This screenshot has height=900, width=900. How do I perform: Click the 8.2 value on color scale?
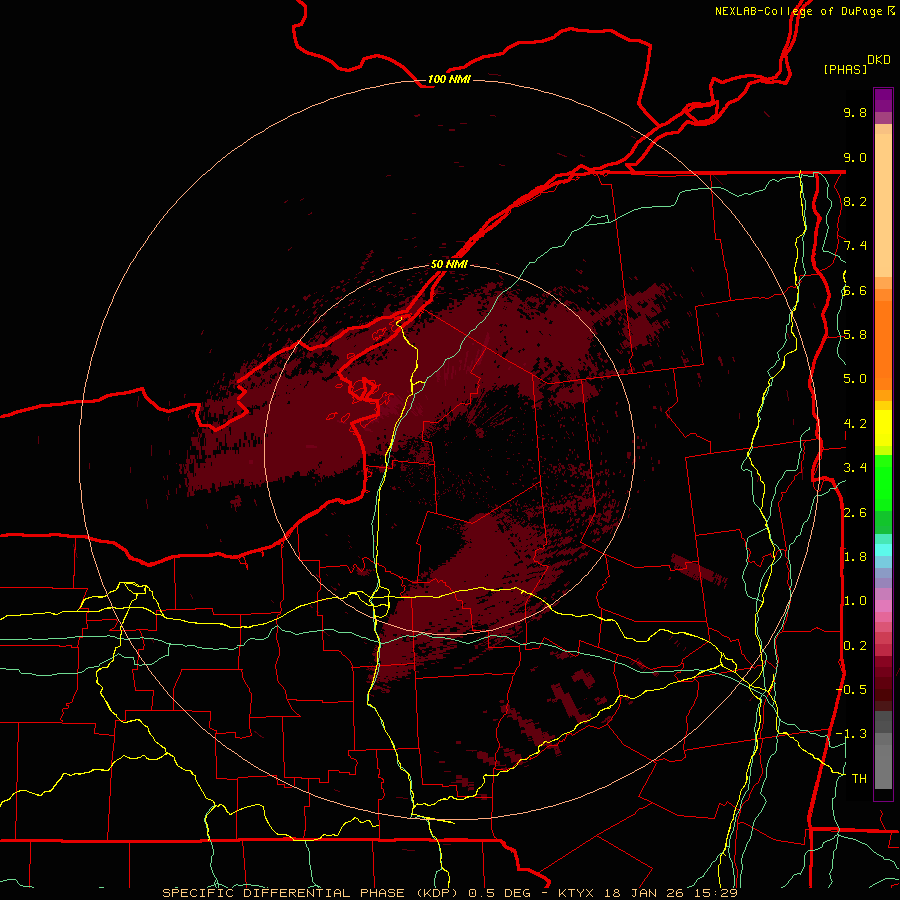point(855,201)
